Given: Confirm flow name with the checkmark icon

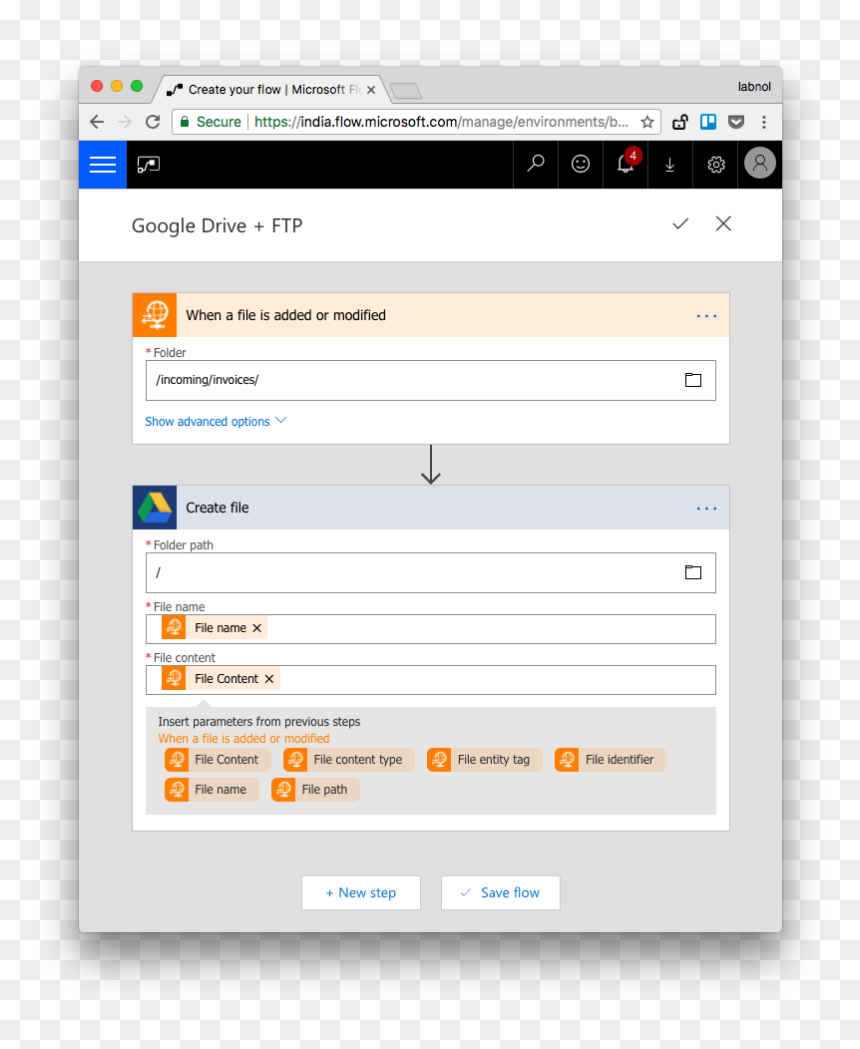Looking at the screenshot, I should (680, 223).
